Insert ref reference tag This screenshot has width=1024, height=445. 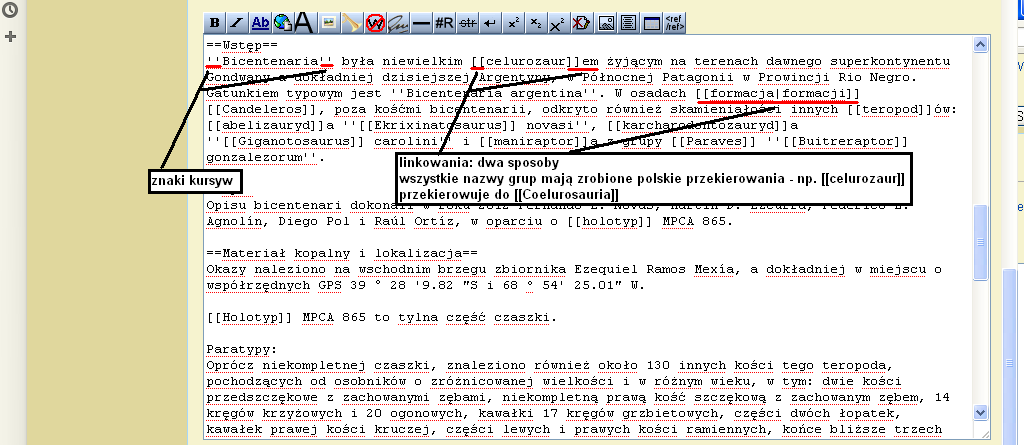click(675, 22)
